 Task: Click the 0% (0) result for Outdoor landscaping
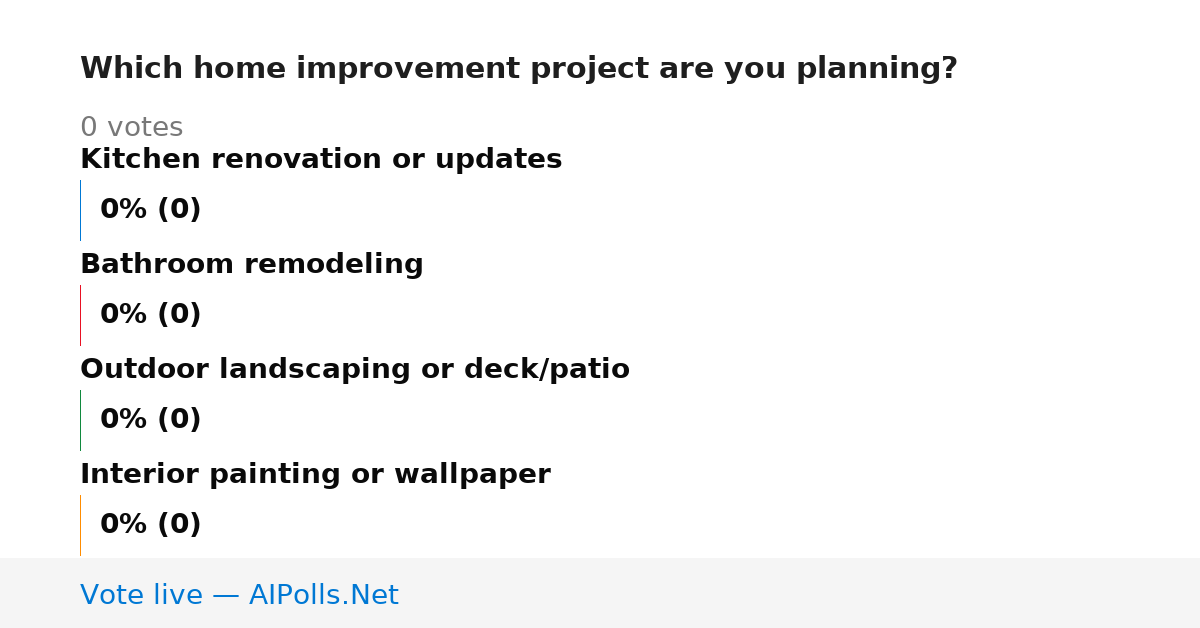[151, 420]
